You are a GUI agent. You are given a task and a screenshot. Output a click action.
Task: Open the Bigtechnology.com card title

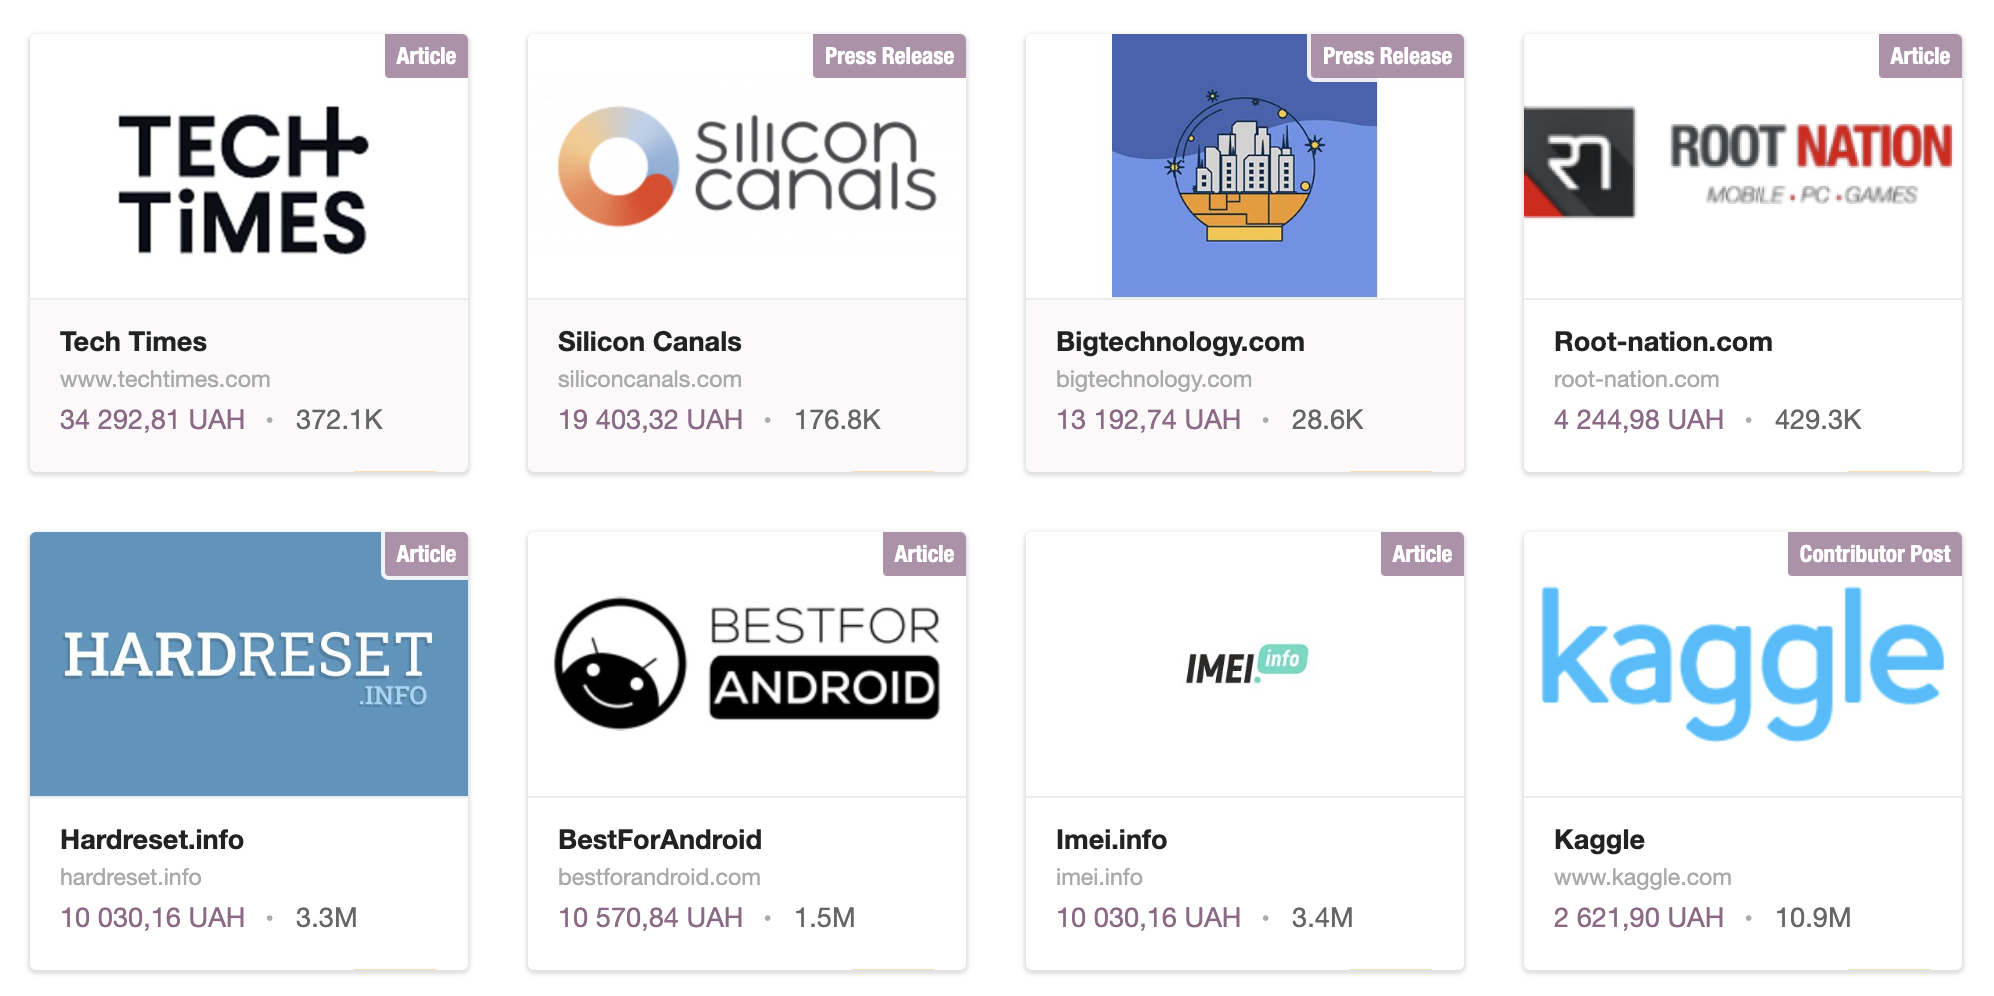(1180, 342)
